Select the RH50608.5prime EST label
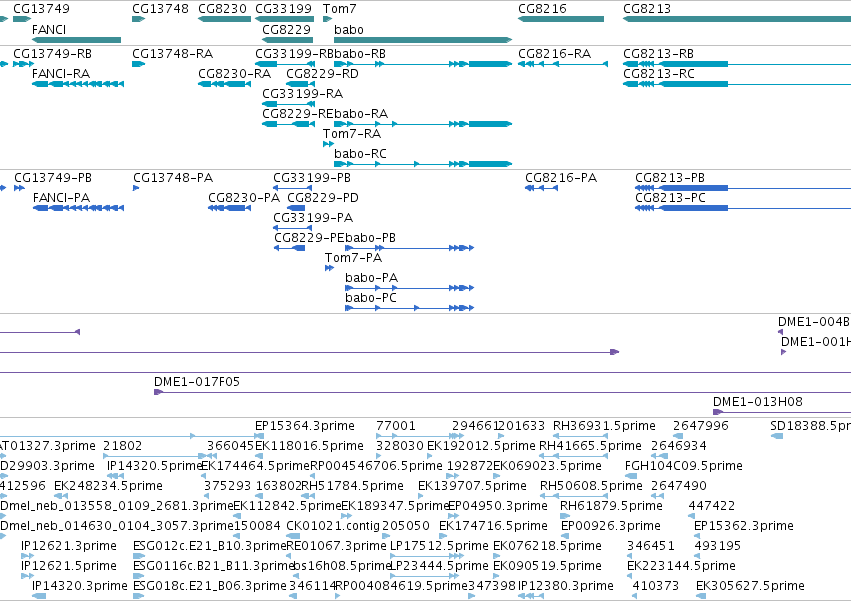851x601 pixels. click(x=592, y=486)
